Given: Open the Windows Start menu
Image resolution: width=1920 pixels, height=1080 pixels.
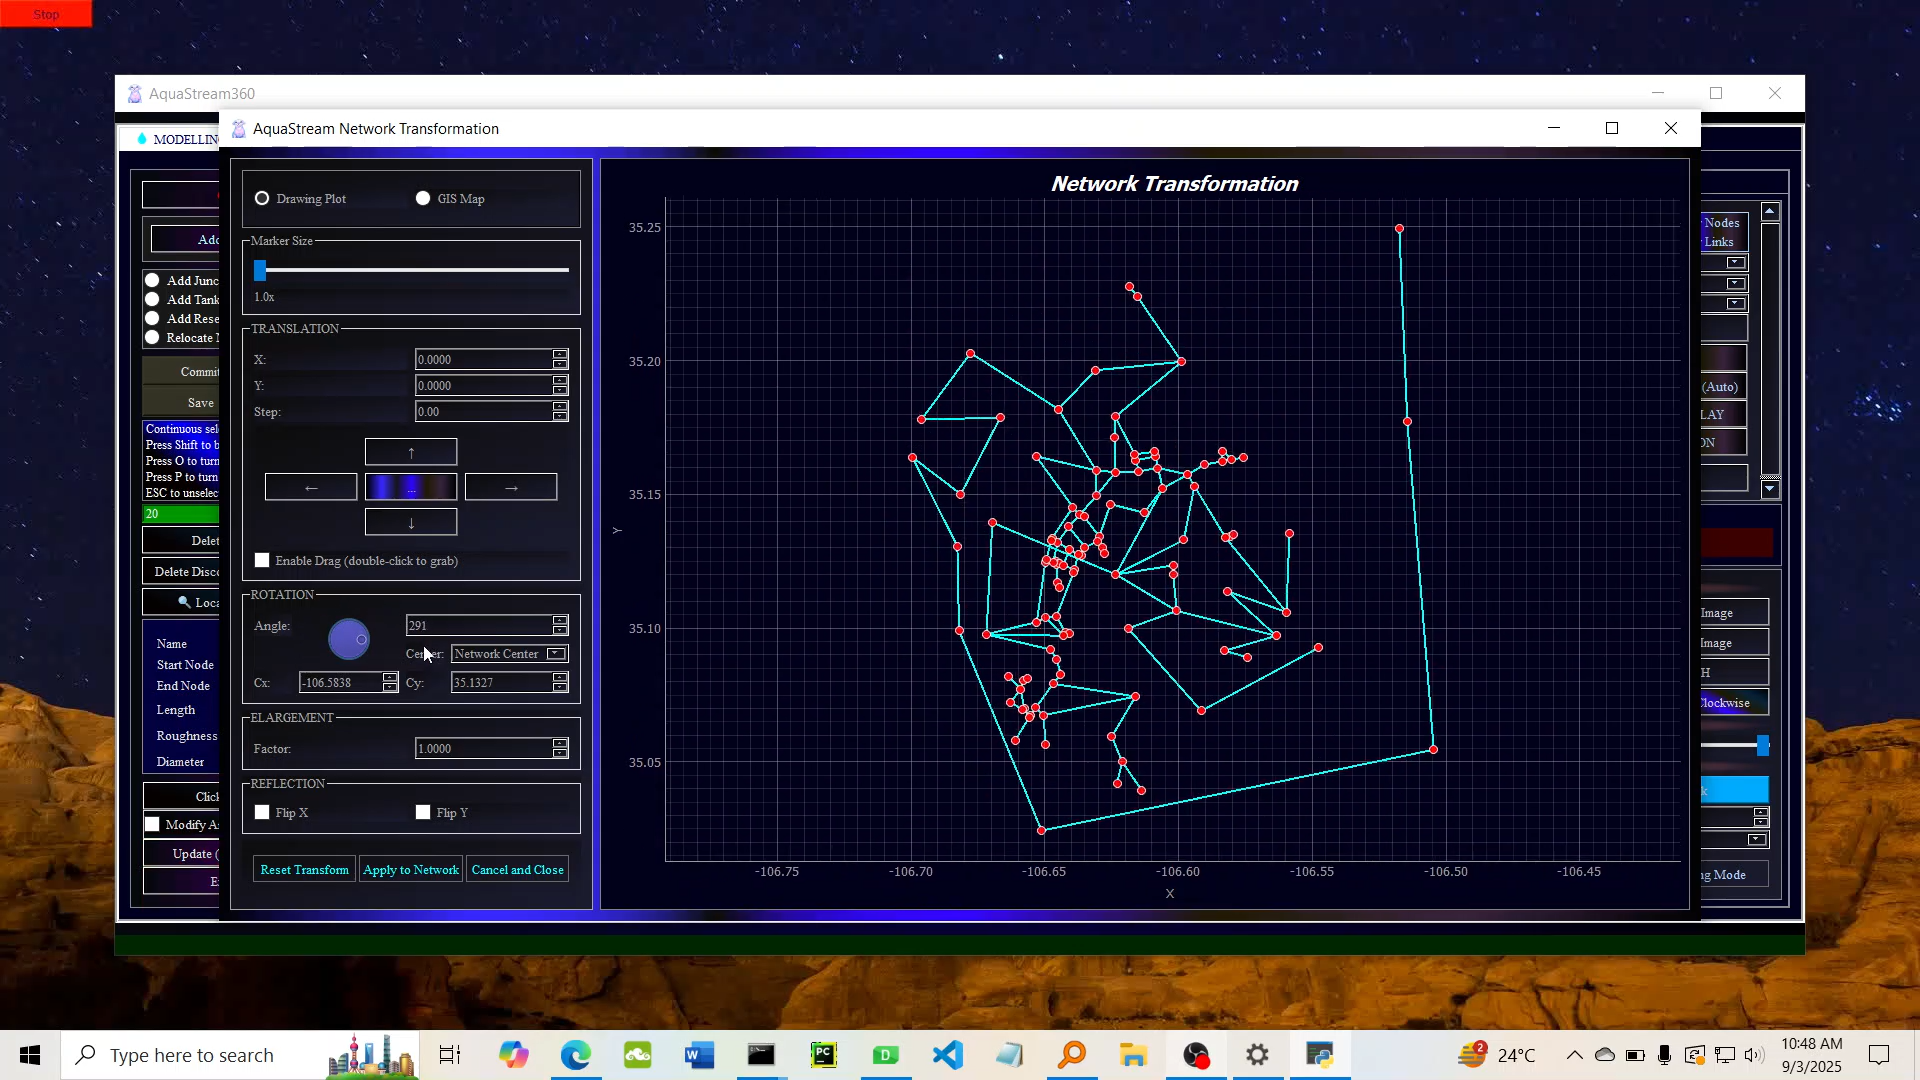Looking at the screenshot, I should click(x=29, y=1055).
